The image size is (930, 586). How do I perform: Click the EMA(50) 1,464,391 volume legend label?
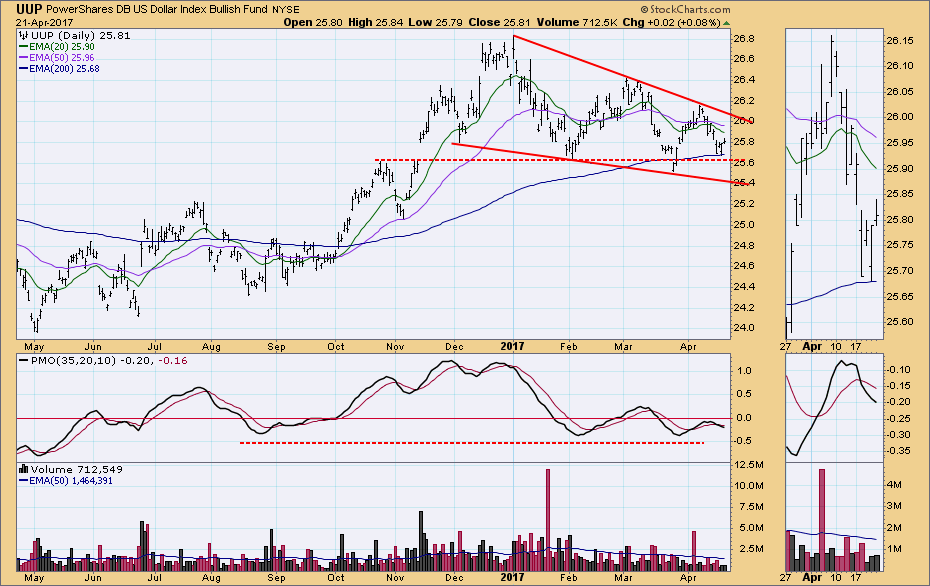pos(71,480)
